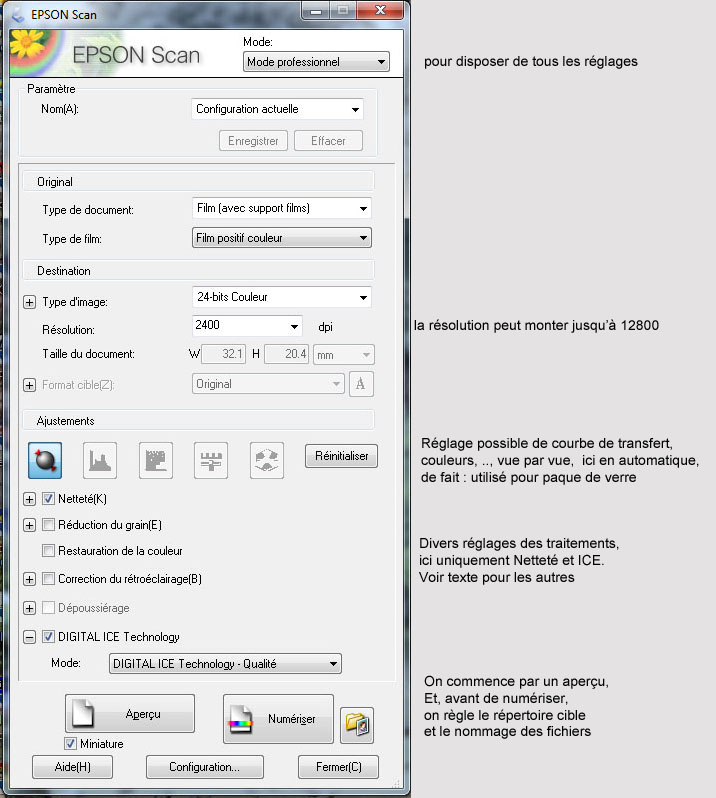Expand the Type d'image options
This screenshot has height=798, width=716.
pyautogui.click(x=29, y=302)
